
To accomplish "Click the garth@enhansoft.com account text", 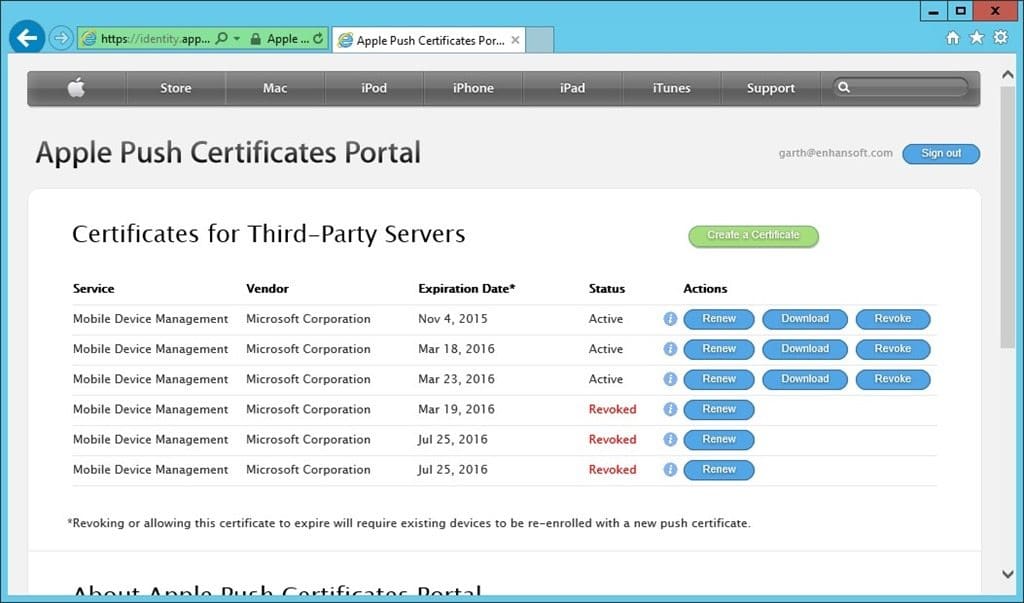I will (835, 153).
